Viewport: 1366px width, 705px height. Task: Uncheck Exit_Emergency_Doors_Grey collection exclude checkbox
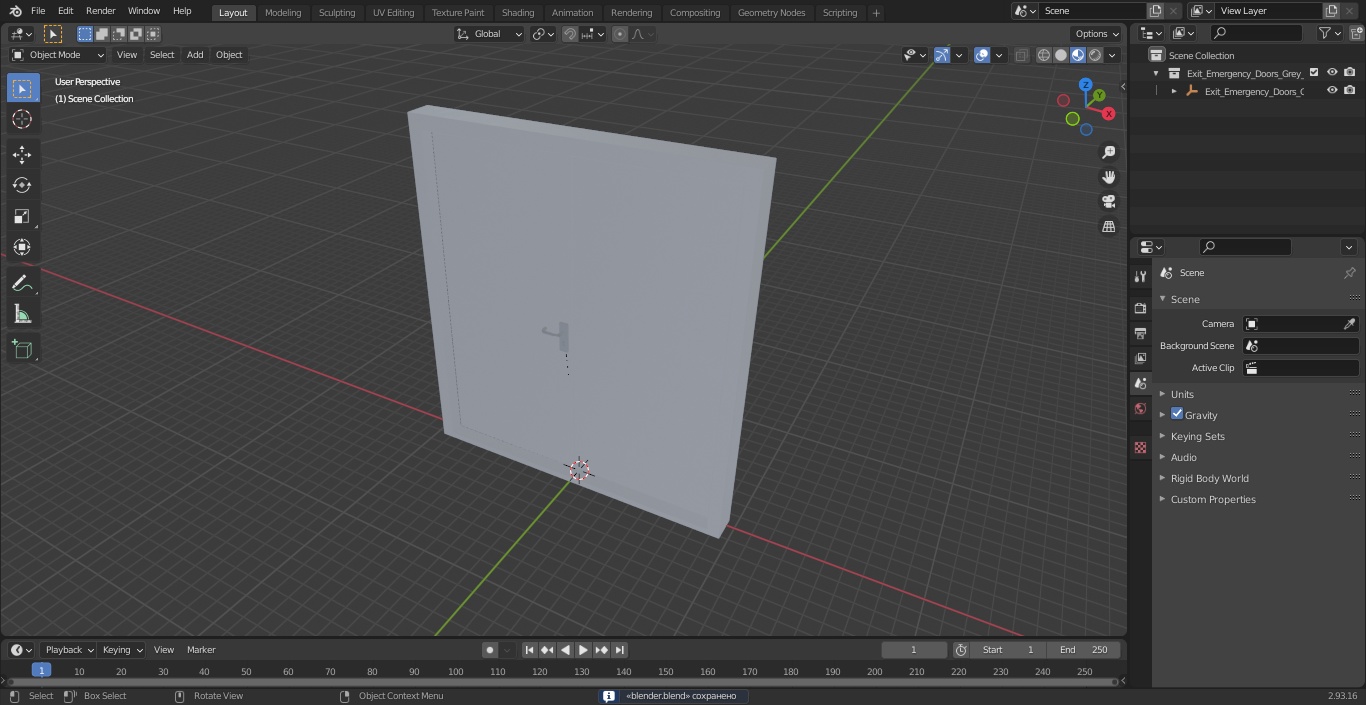click(x=1314, y=72)
